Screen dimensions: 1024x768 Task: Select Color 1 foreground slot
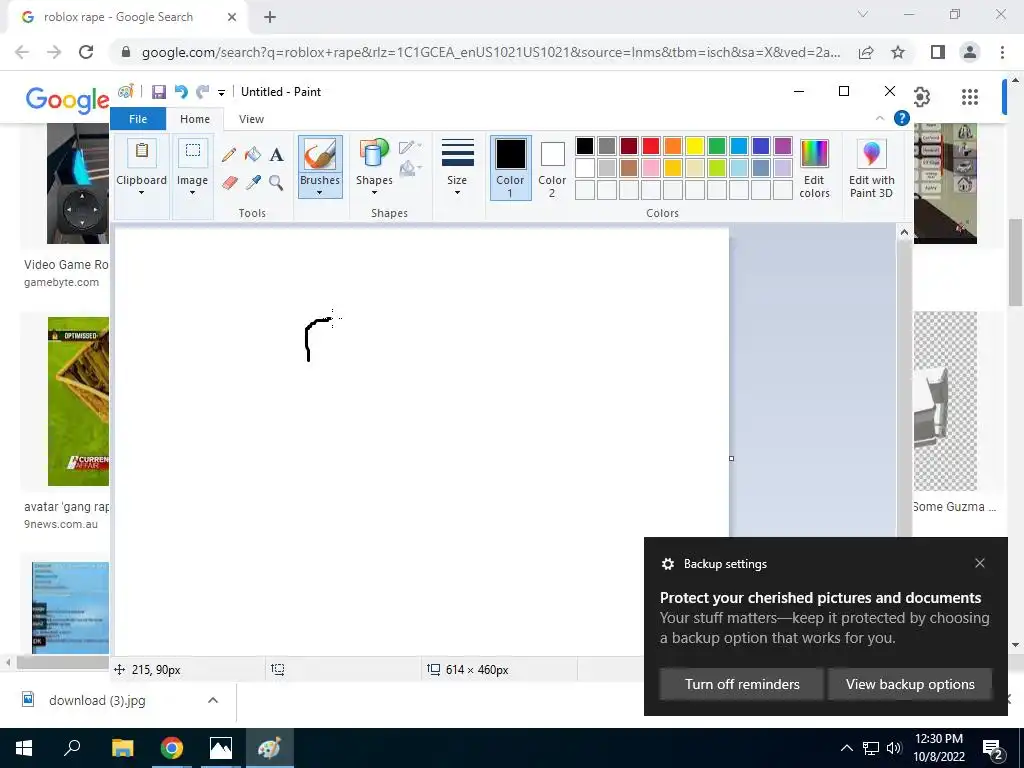(510, 168)
